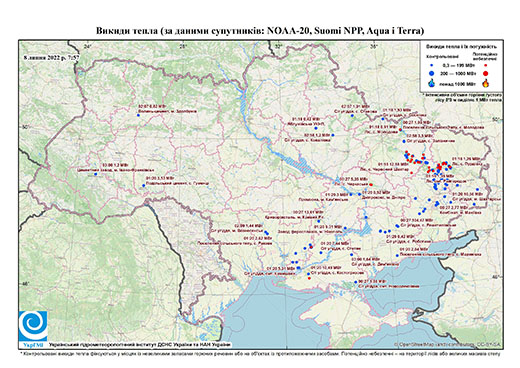This screenshot has width=520, height=368.
Task: Click red marker near Cherkaske forest label
Action: pos(371,184)
